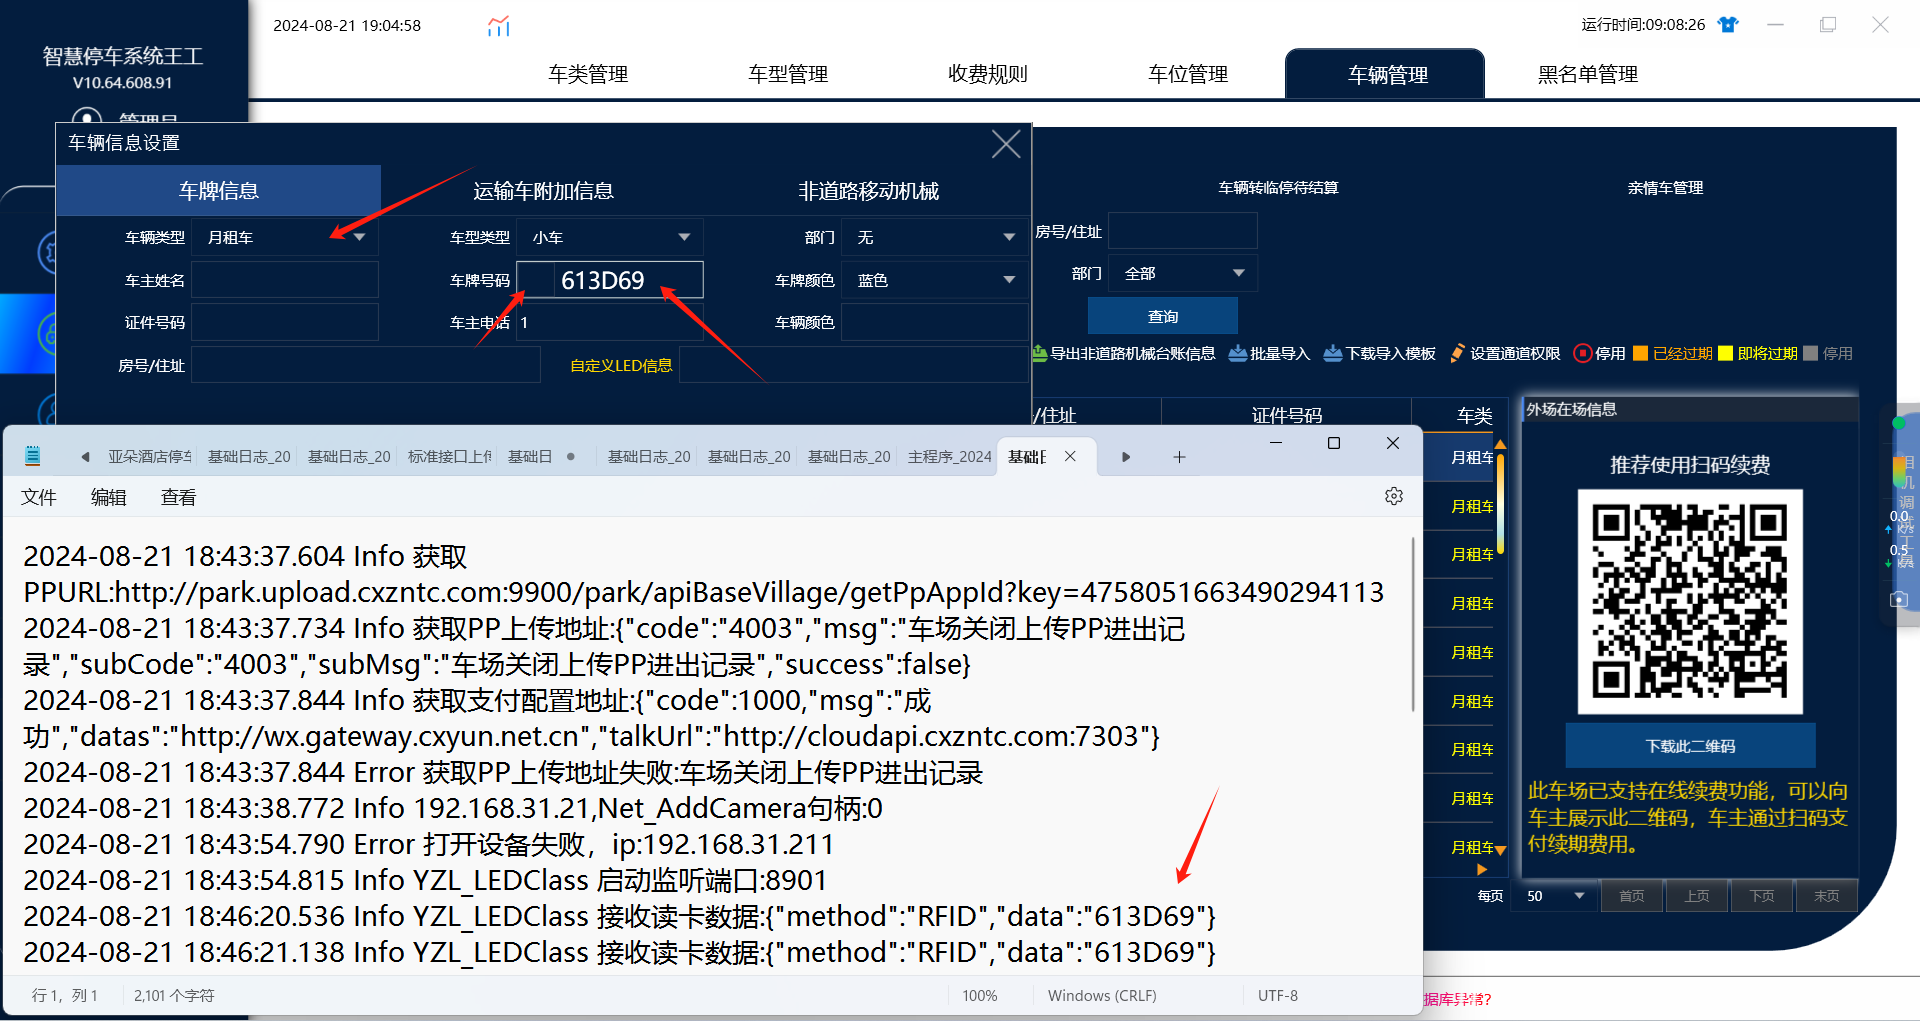Click the orange down arrow below vehicle list
Image resolution: width=1920 pixels, height=1021 pixels.
[1500, 851]
